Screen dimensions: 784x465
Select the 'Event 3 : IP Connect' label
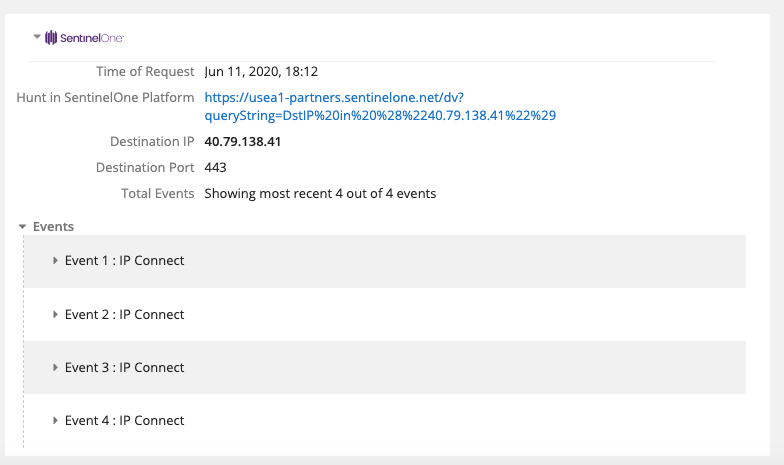pyautogui.click(x=124, y=367)
